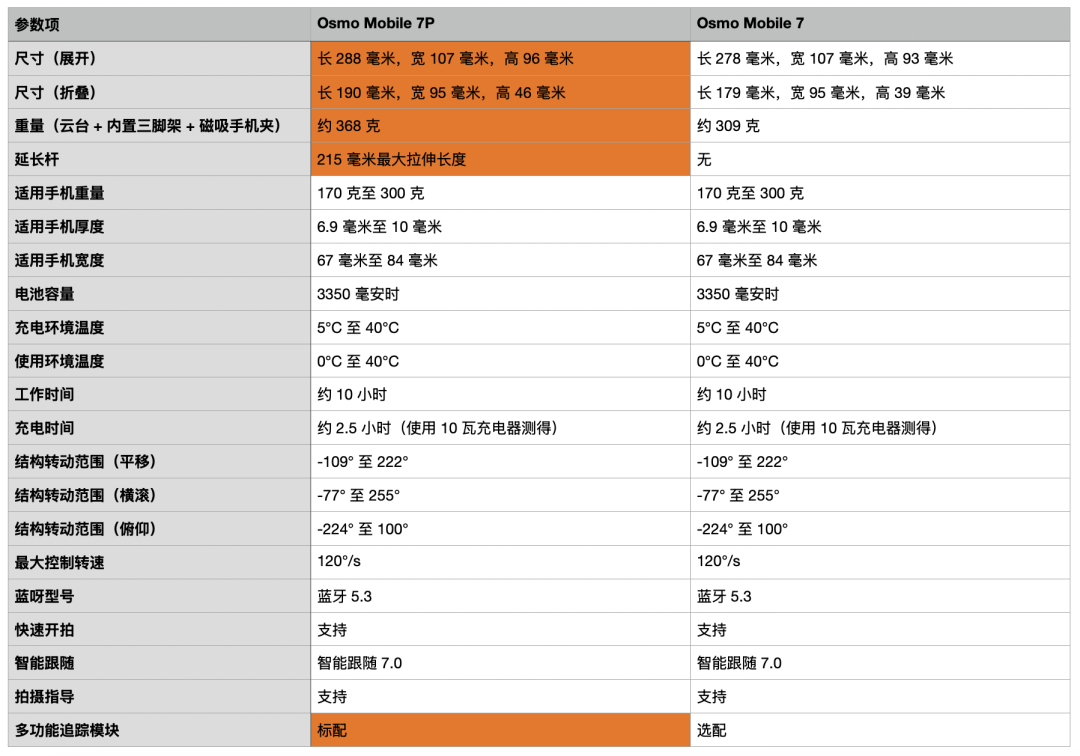Click the orange 标配 cell
The width and height of the screenshot is (1080, 756).
click(x=500, y=730)
